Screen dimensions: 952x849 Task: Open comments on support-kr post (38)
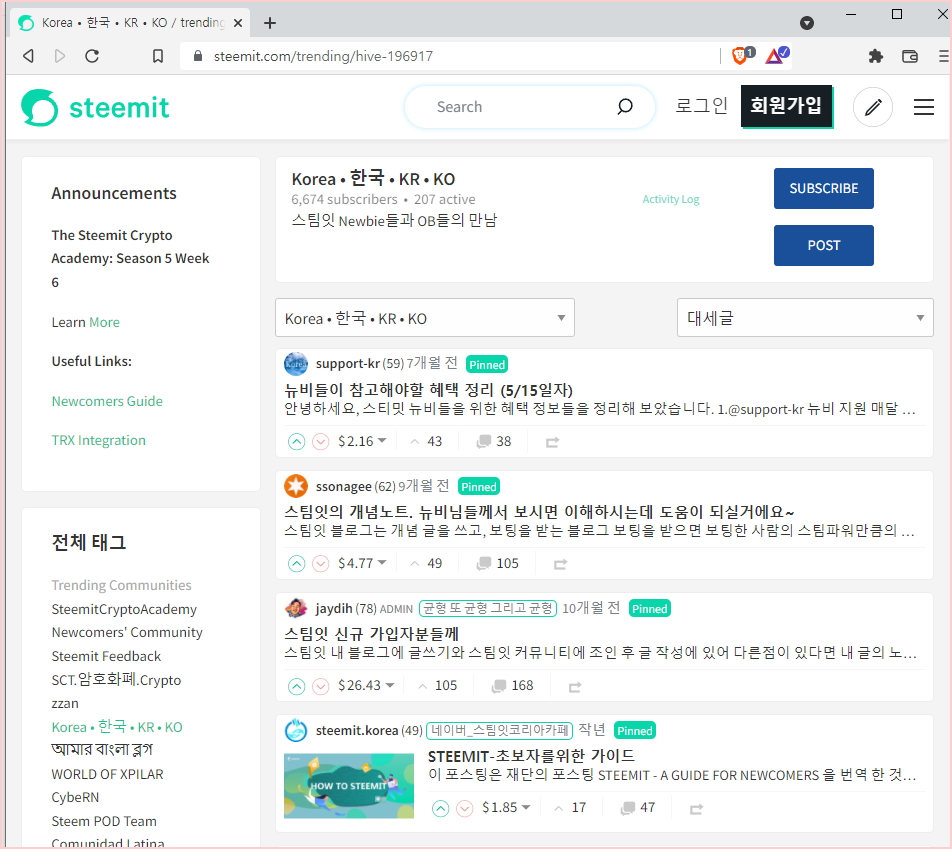(494, 442)
